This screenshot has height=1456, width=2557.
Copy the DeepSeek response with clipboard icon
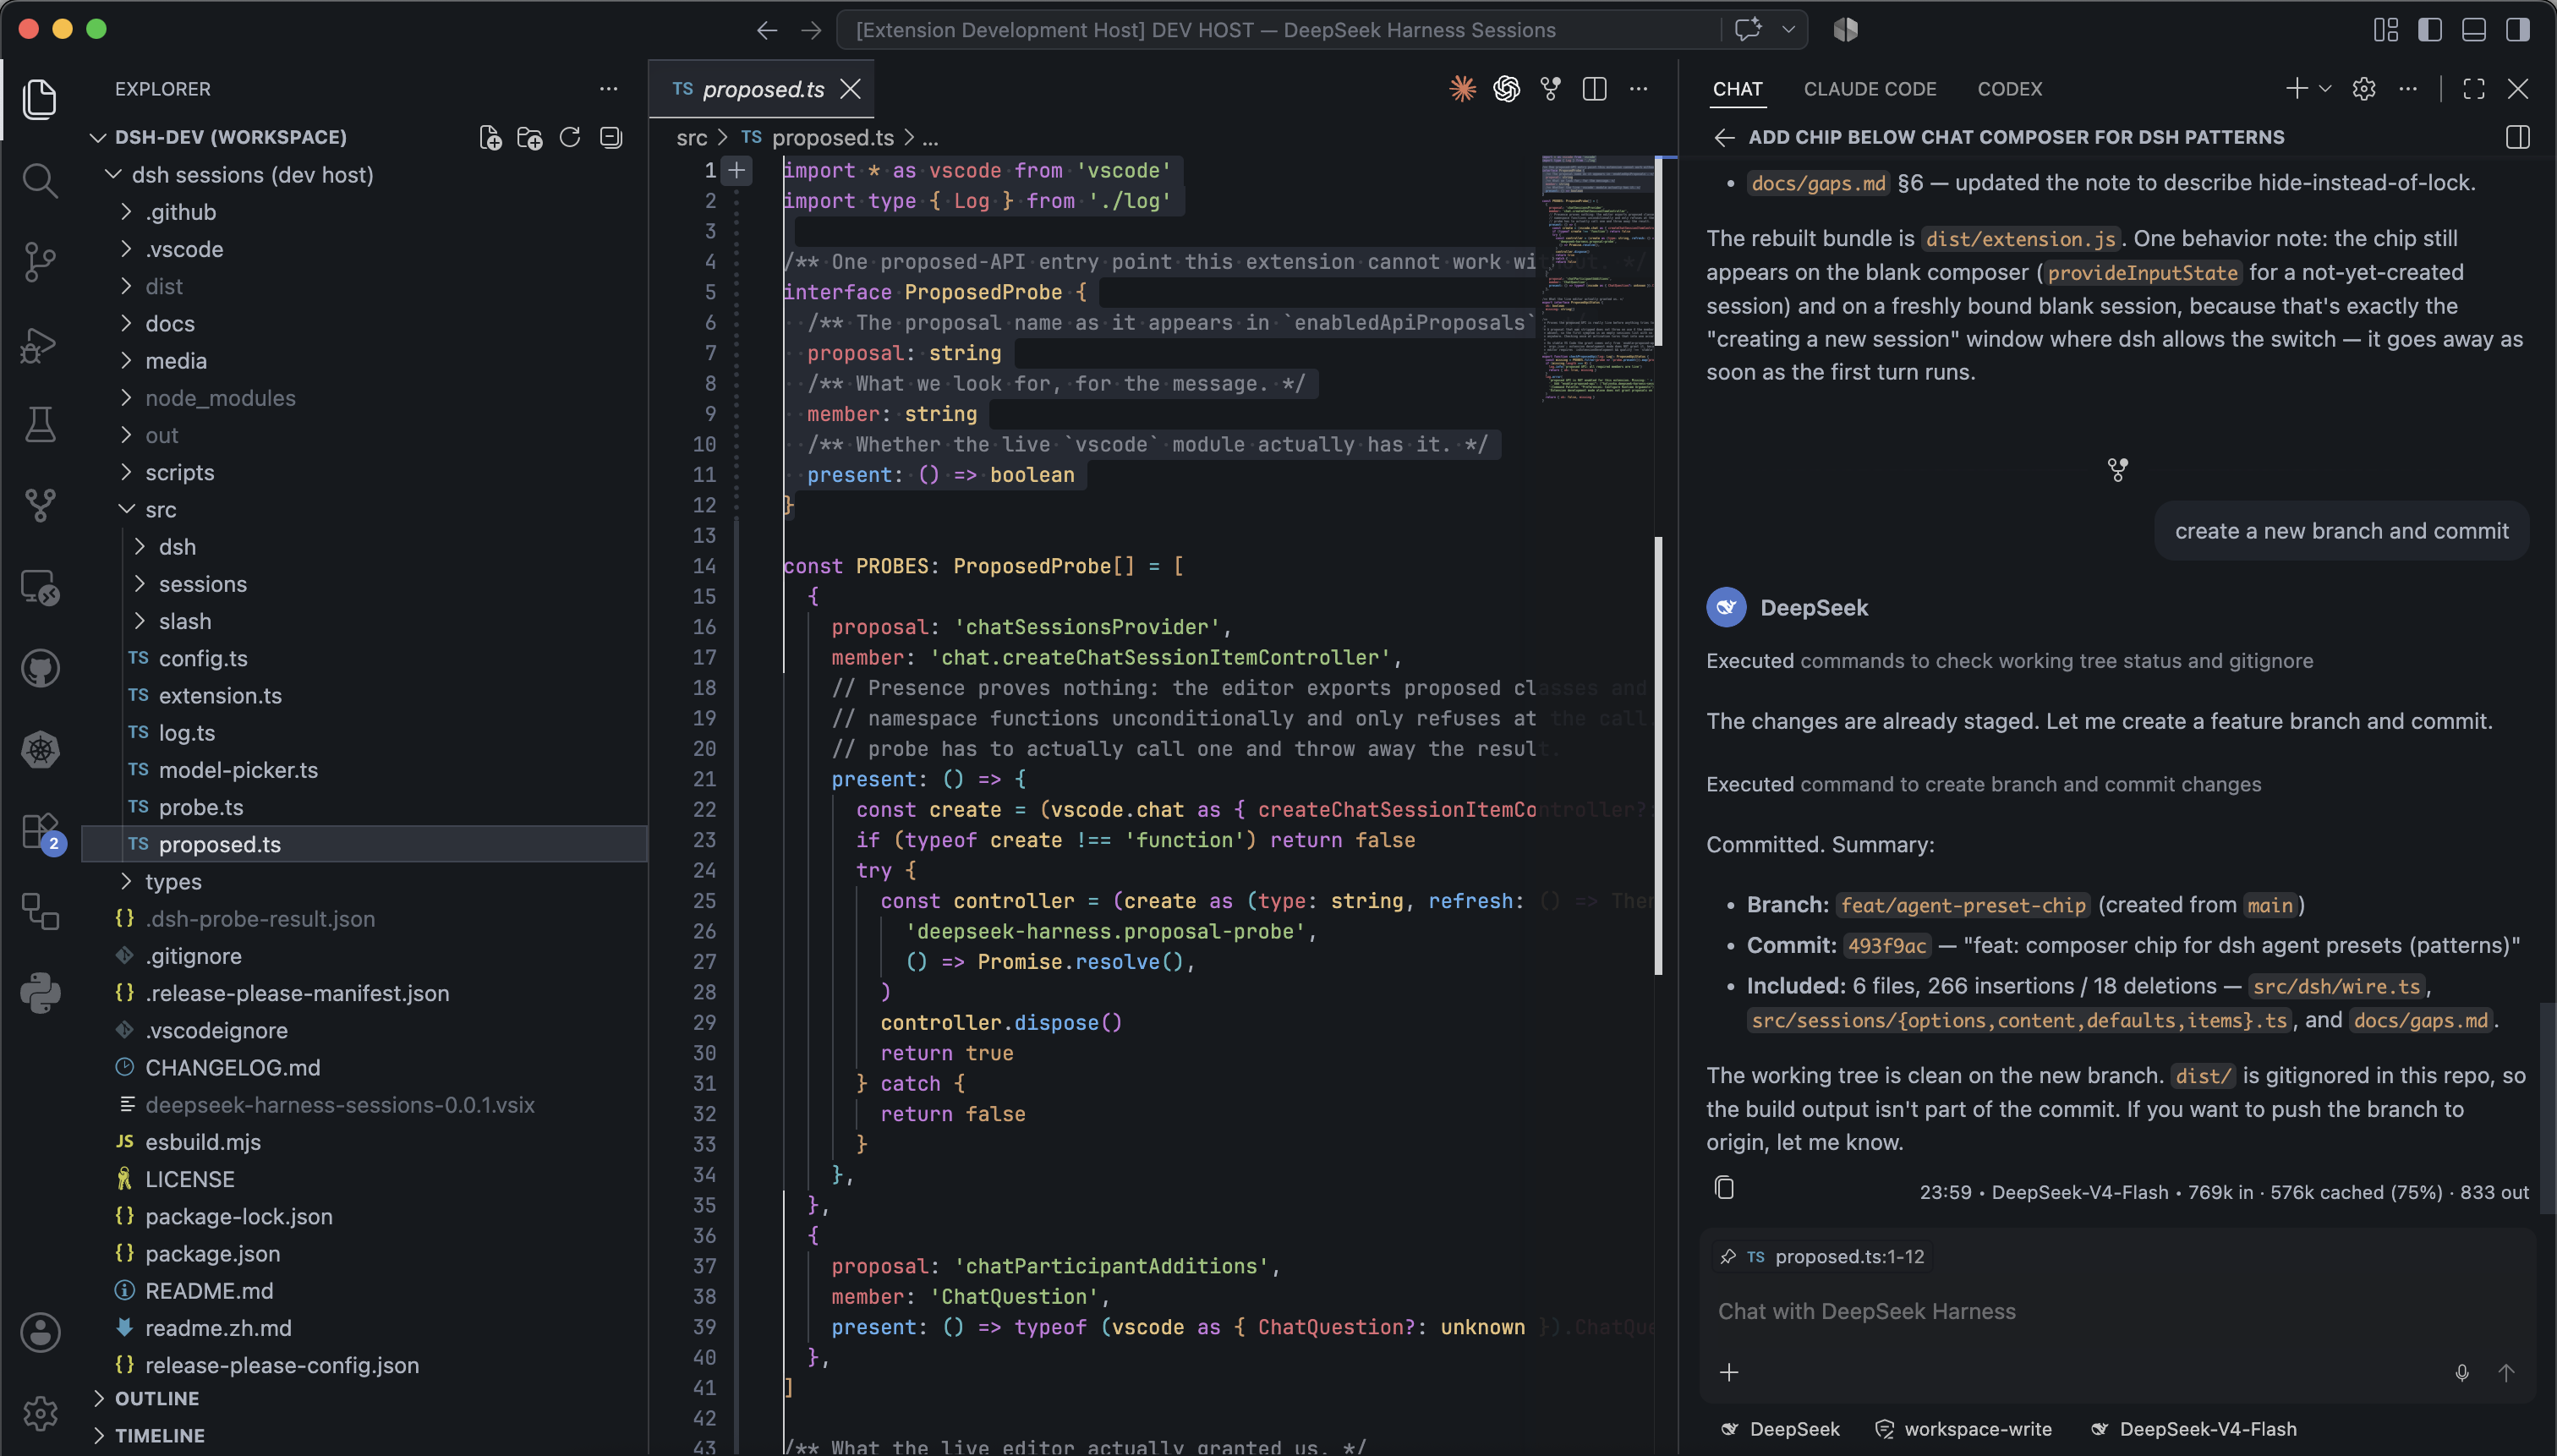tap(1724, 1187)
